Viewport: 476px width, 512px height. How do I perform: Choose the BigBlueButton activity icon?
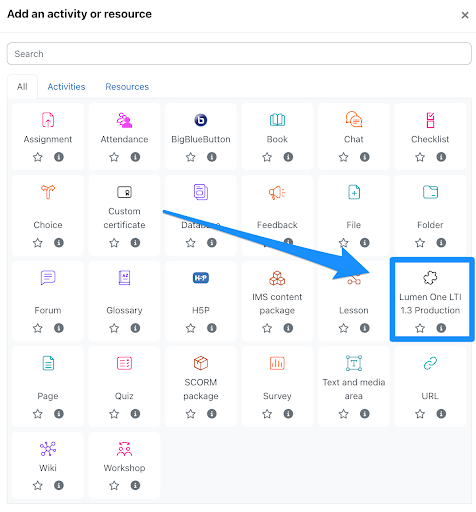tap(201, 120)
